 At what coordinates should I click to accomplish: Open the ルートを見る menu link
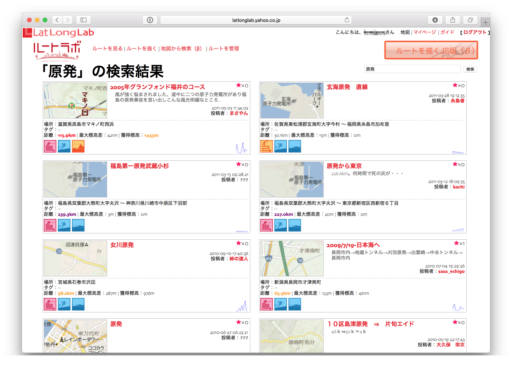click(x=107, y=49)
